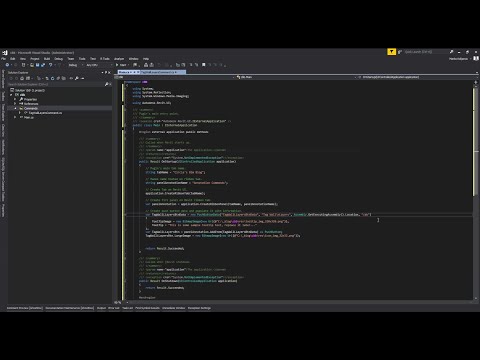This screenshot has width=480, height=360.
Task: Open the Error List bottom tab
Action: click(x=114, y=308)
